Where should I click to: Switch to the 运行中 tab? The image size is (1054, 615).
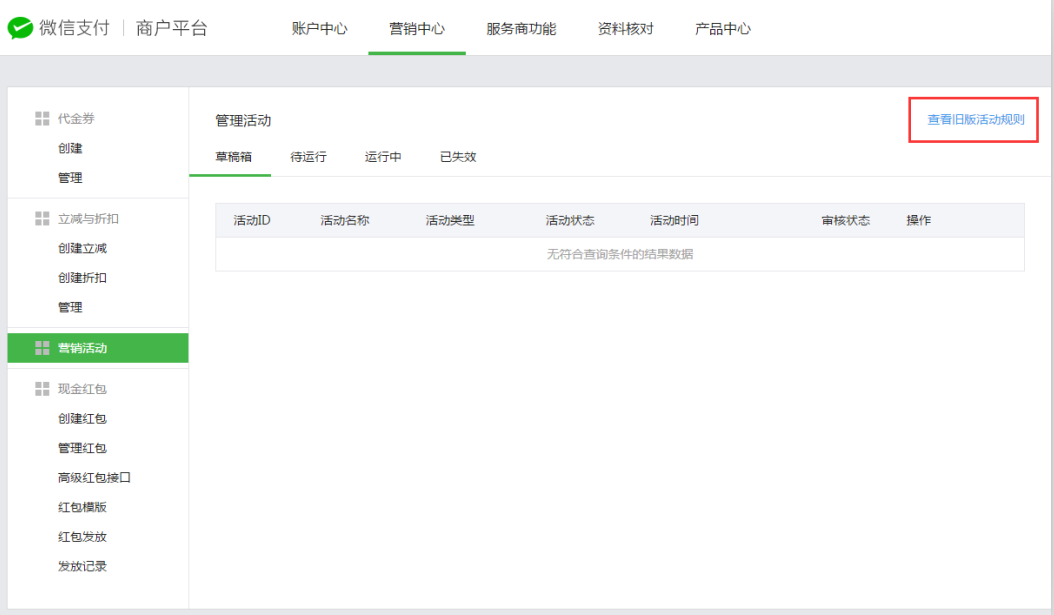383,157
